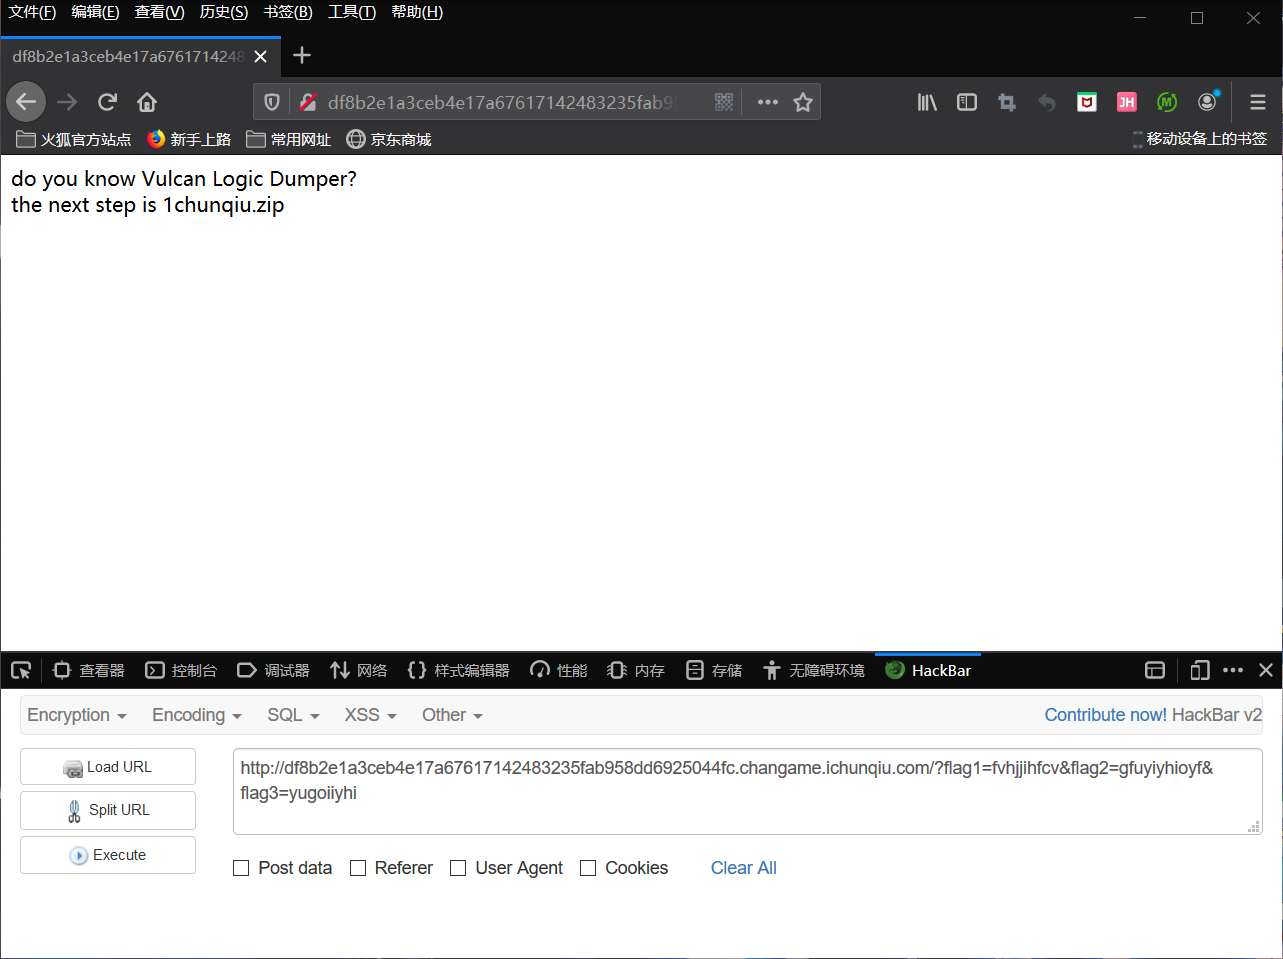1283x959 pixels.
Task: Show tracking protection shield info
Action: click(271, 102)
